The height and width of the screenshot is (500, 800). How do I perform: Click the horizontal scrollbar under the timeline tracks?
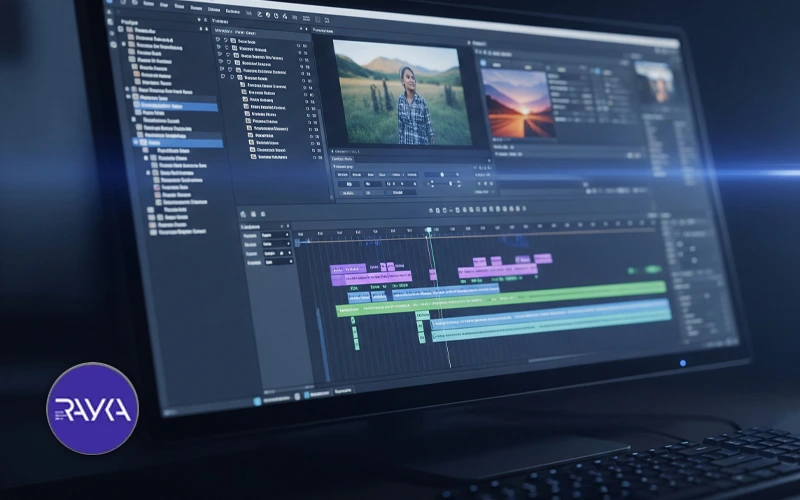click(x=571, y=358)
